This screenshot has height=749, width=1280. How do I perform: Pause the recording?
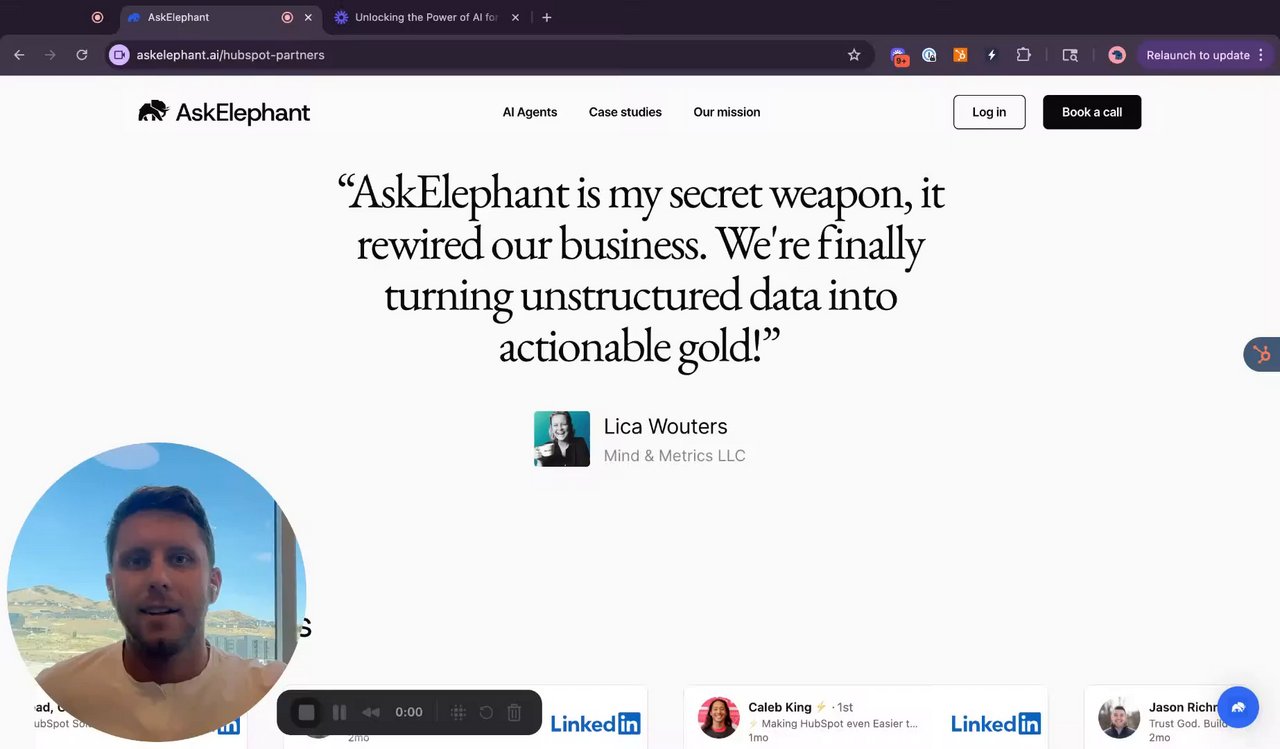click(339, 712)
